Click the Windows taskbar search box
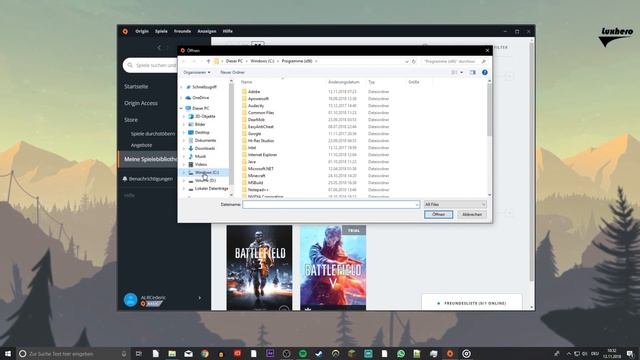The width and height of the screenshot is (640, 360). (73, 353)
